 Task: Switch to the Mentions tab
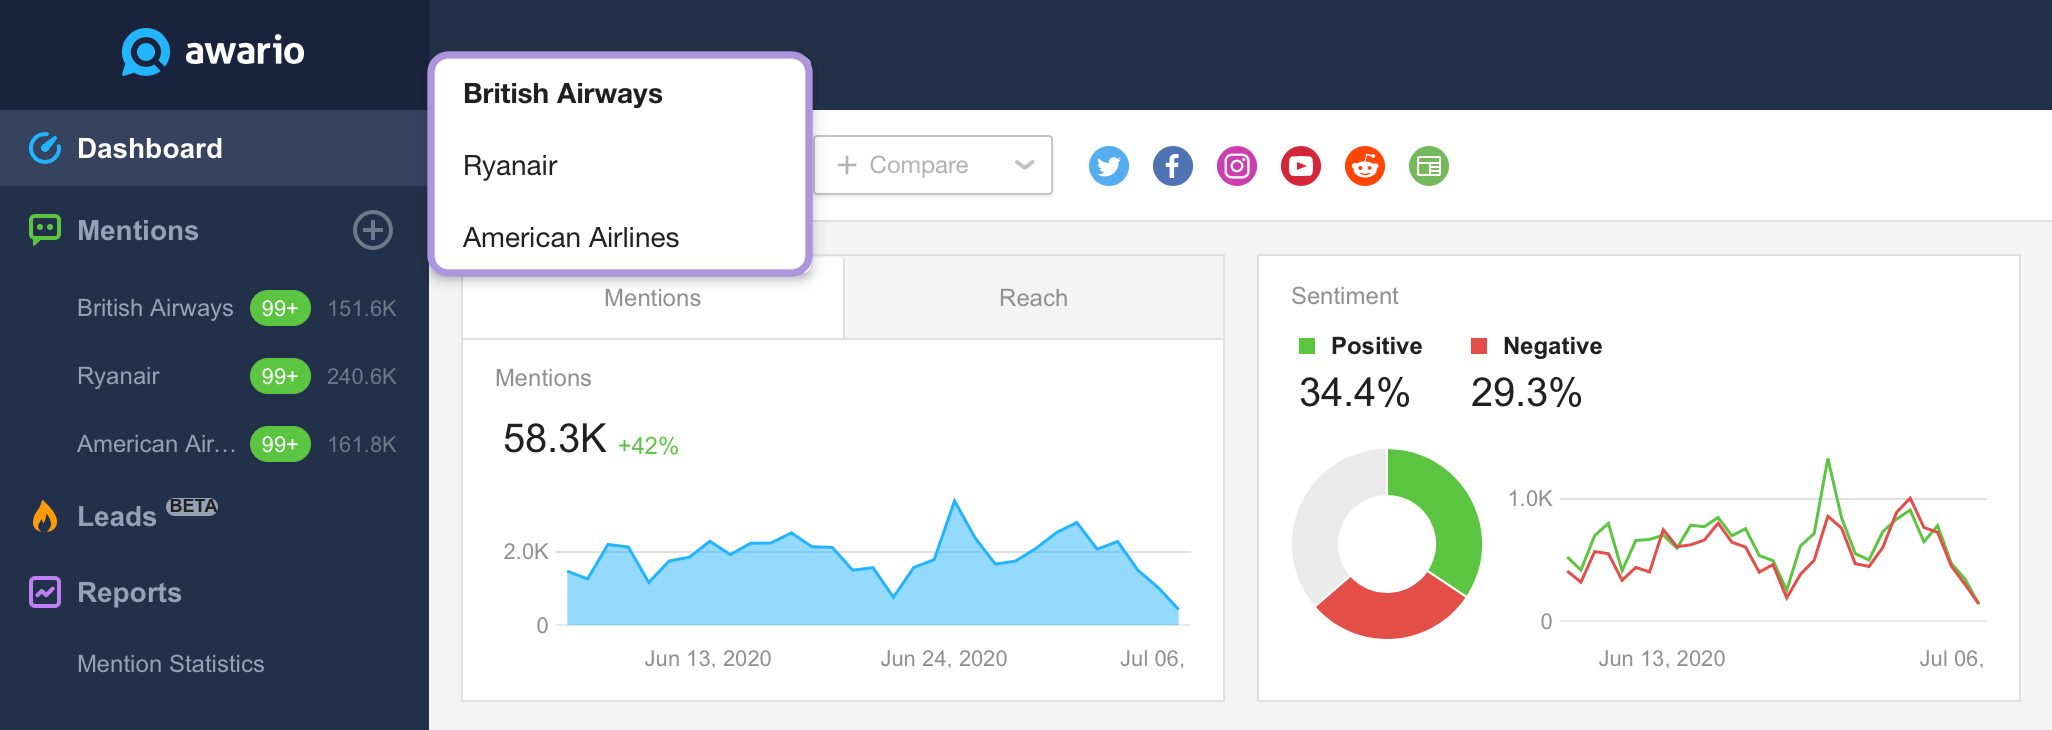pos(653,298)
